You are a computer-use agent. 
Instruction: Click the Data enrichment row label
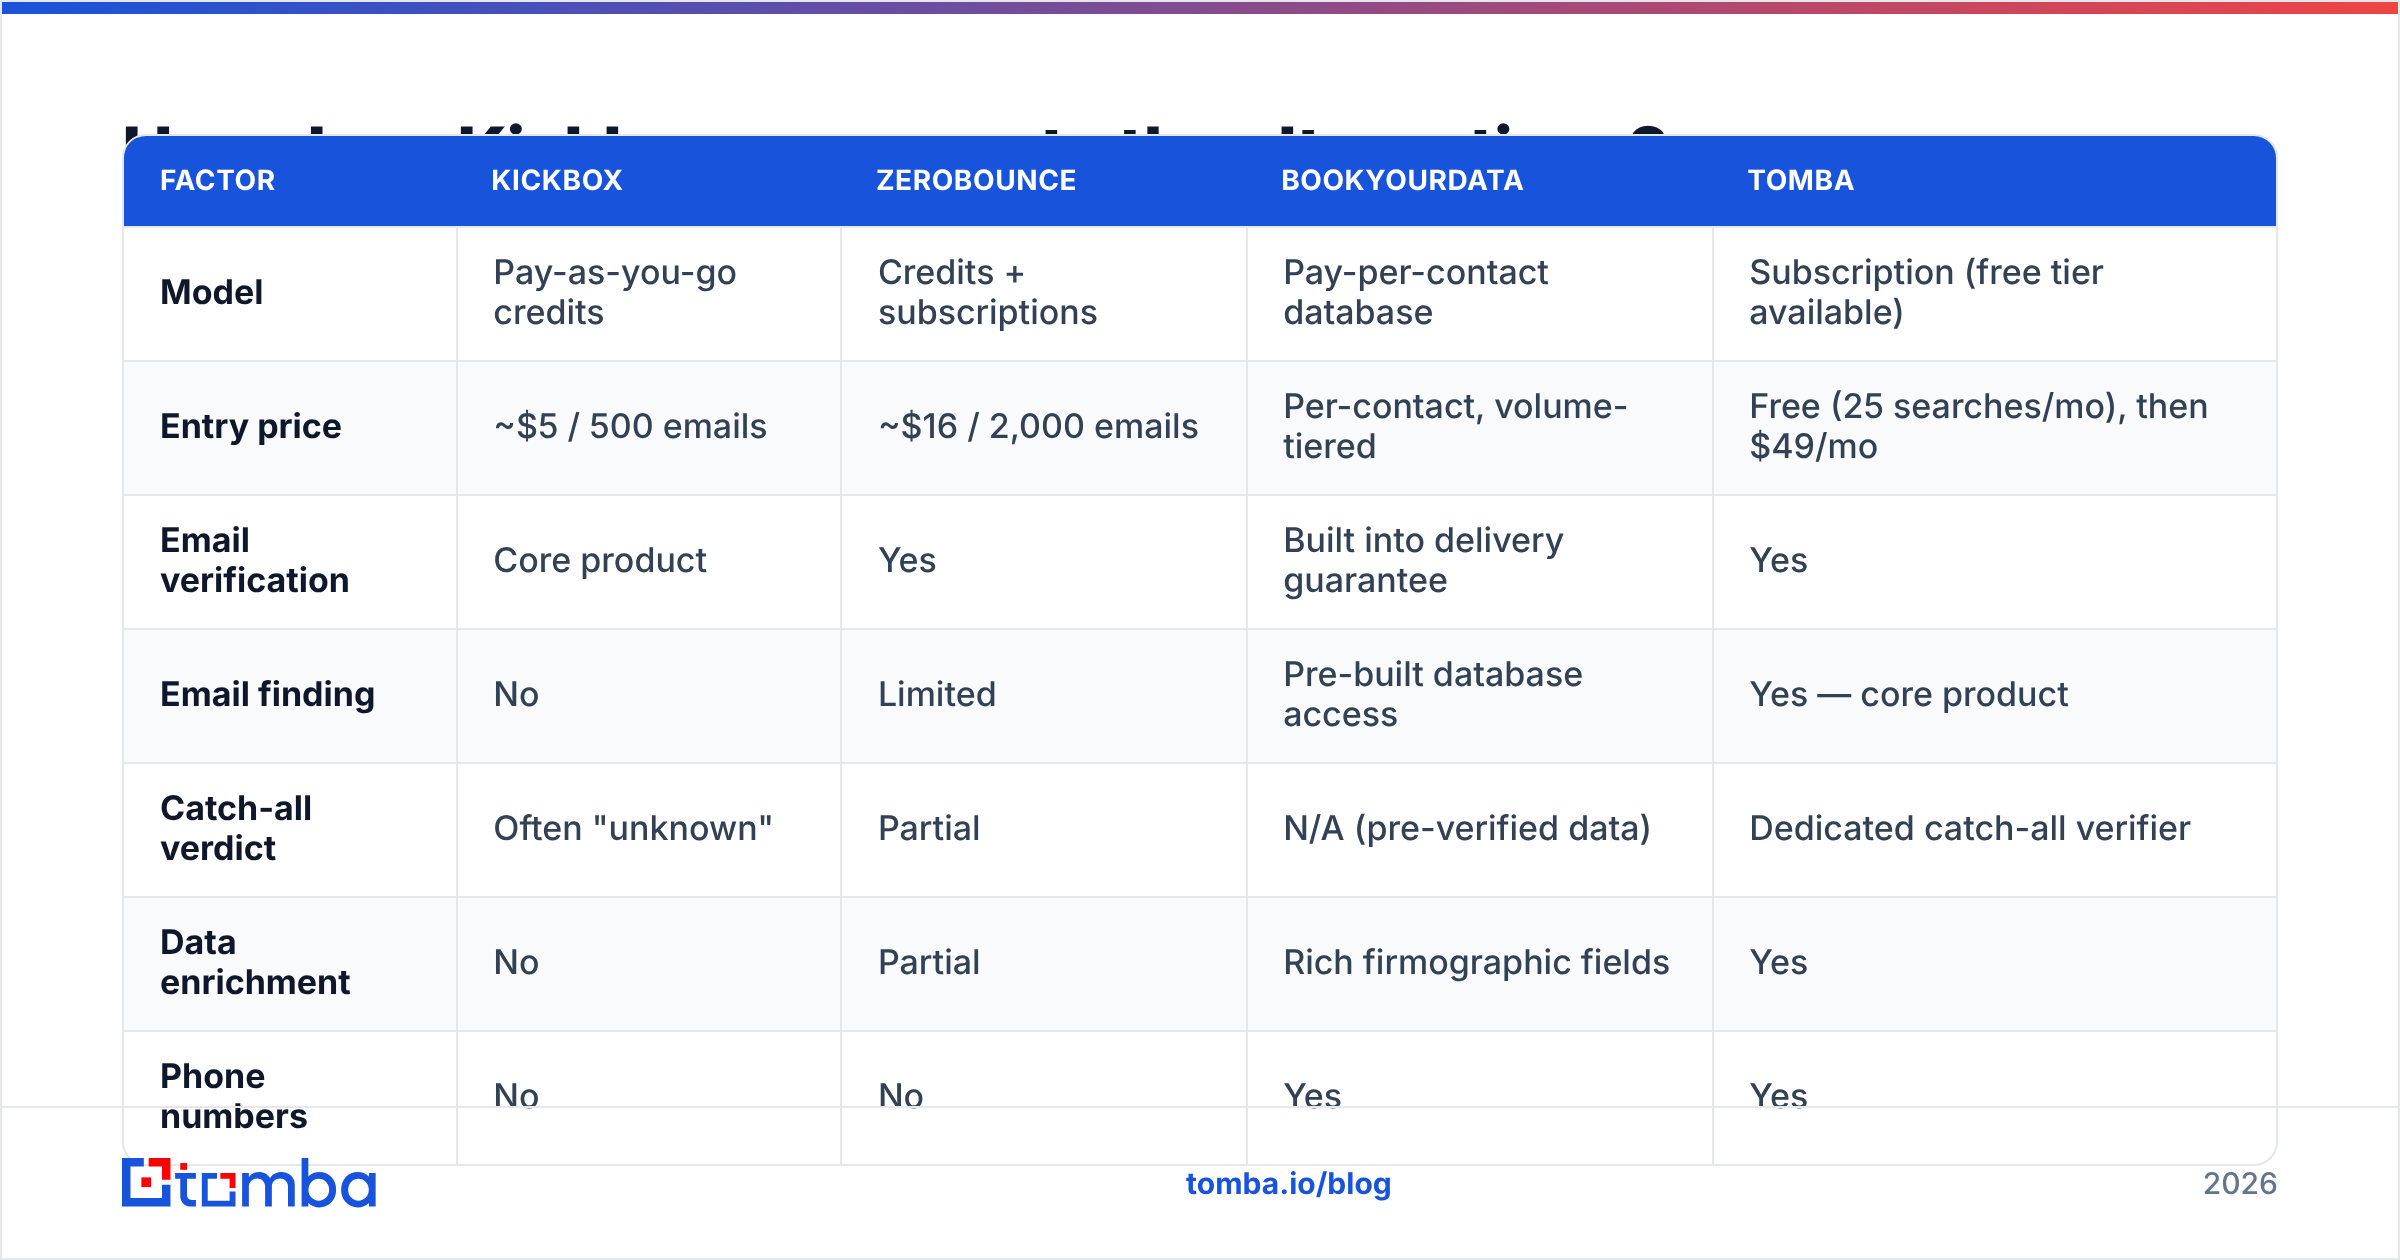click(x=255, y=962)
